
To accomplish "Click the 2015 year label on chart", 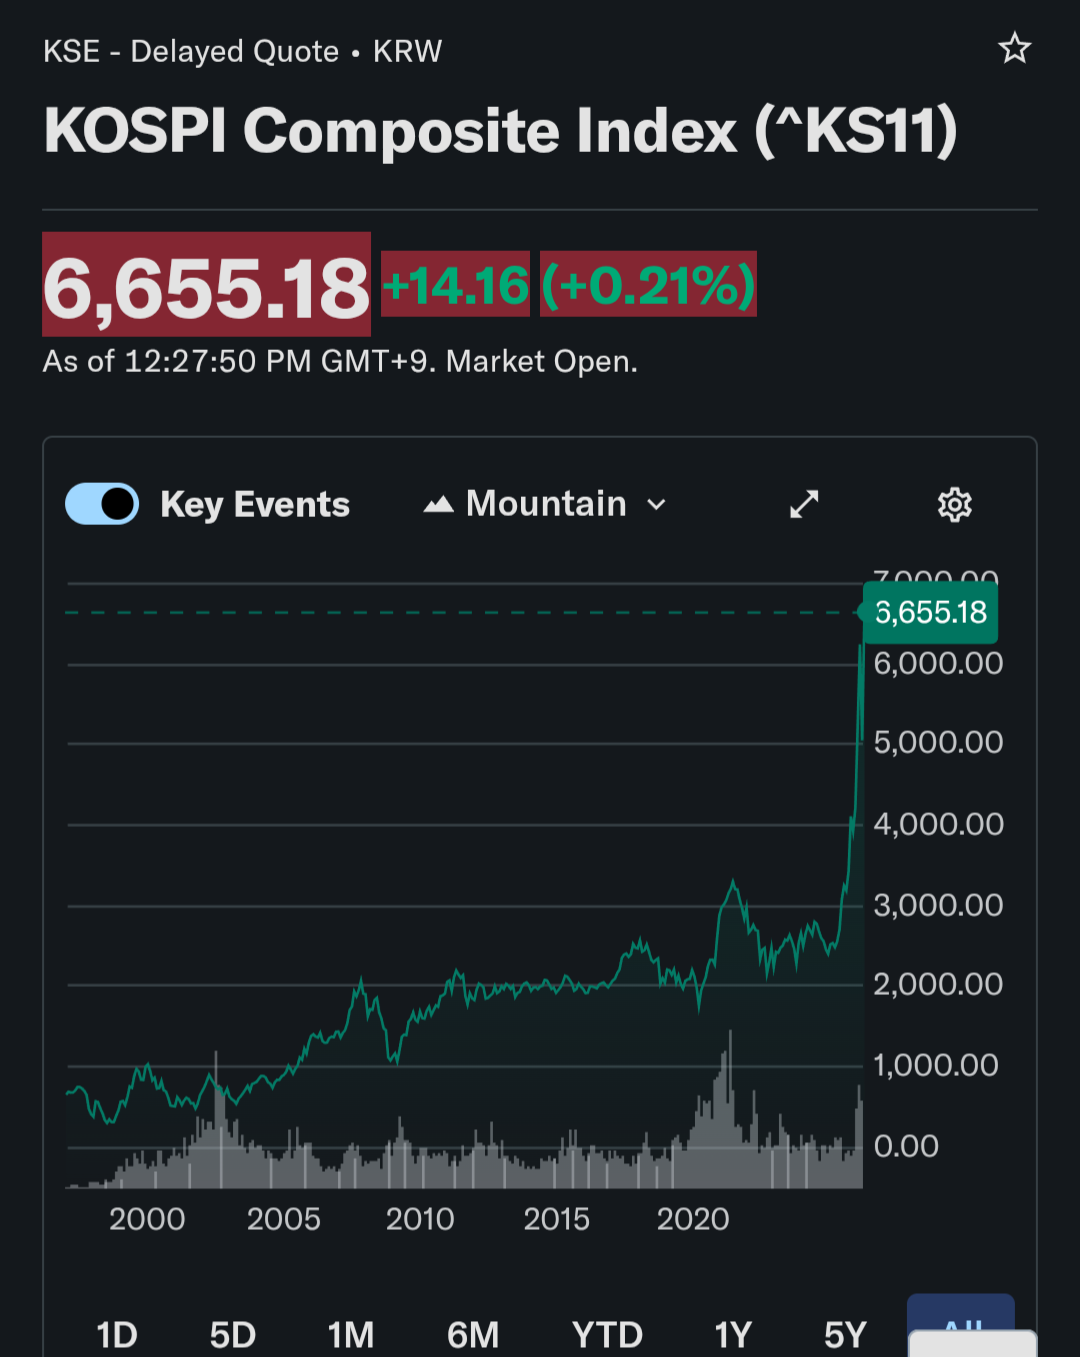I will tap(557, 1219).
